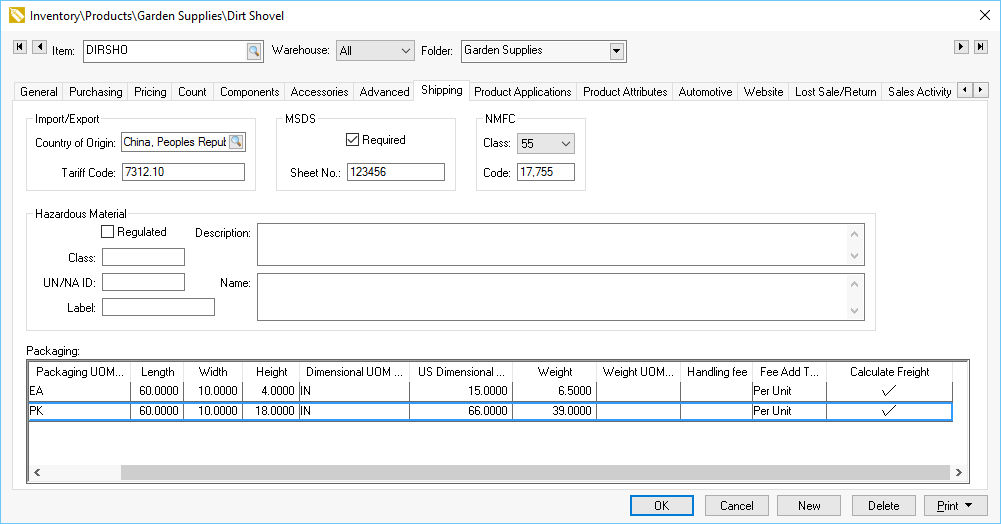Jump to last record arrow
Viewport: 1001px width, 524px height.
point(980,47)
